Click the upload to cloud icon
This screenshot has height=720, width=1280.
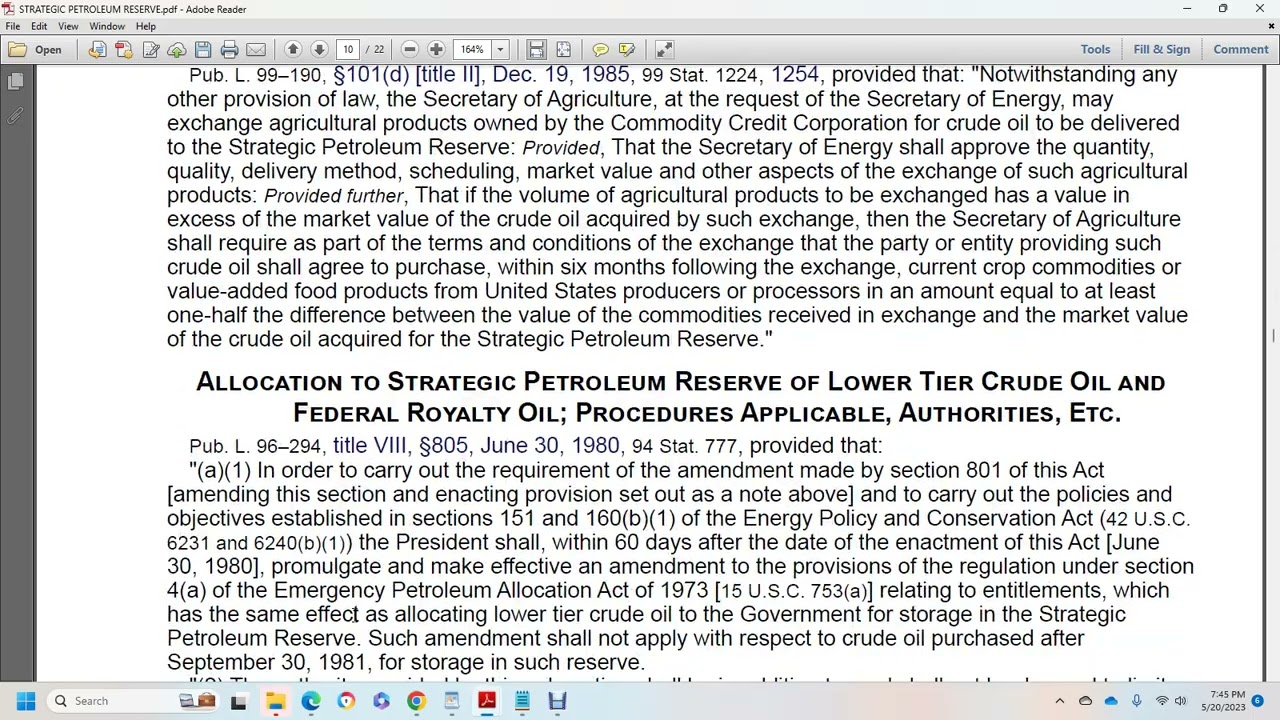tap(177, 49)
